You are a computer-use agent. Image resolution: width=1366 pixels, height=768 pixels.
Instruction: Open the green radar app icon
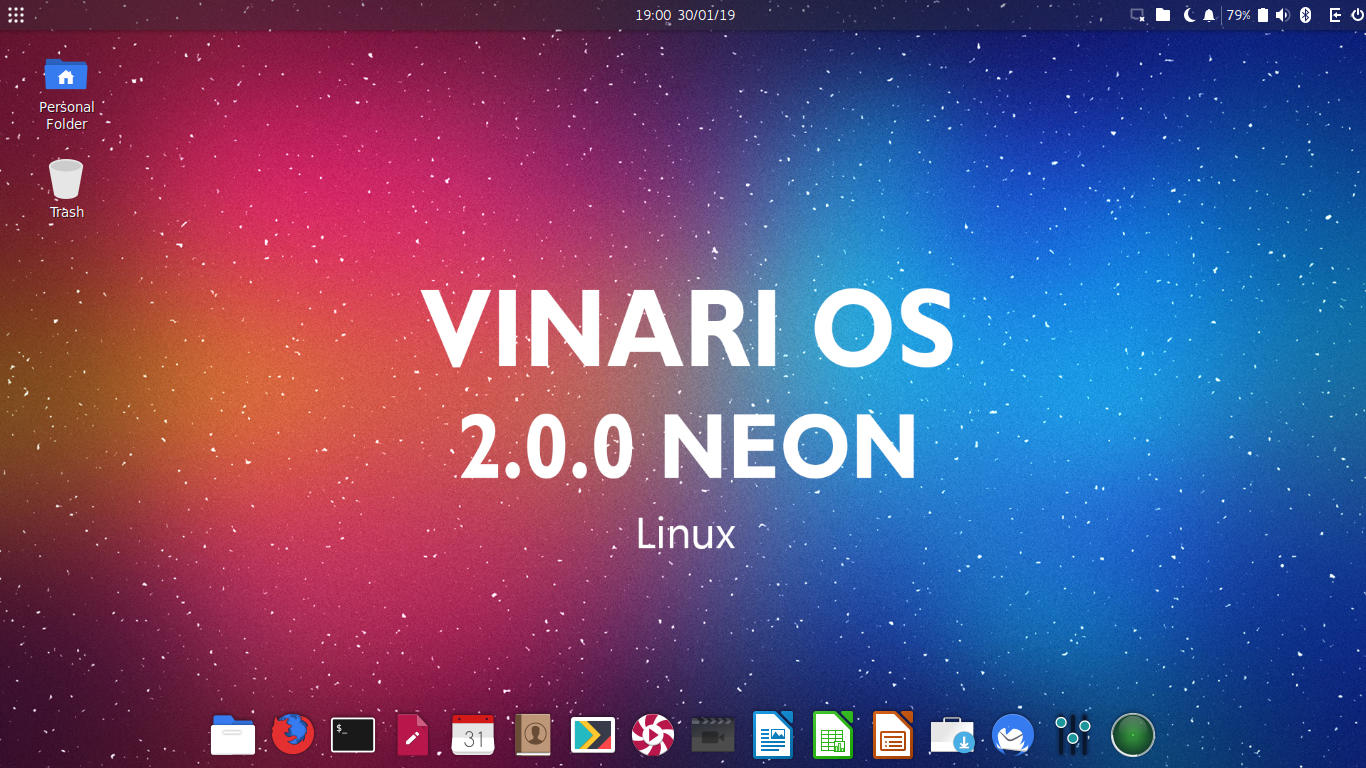point(1133,734)
